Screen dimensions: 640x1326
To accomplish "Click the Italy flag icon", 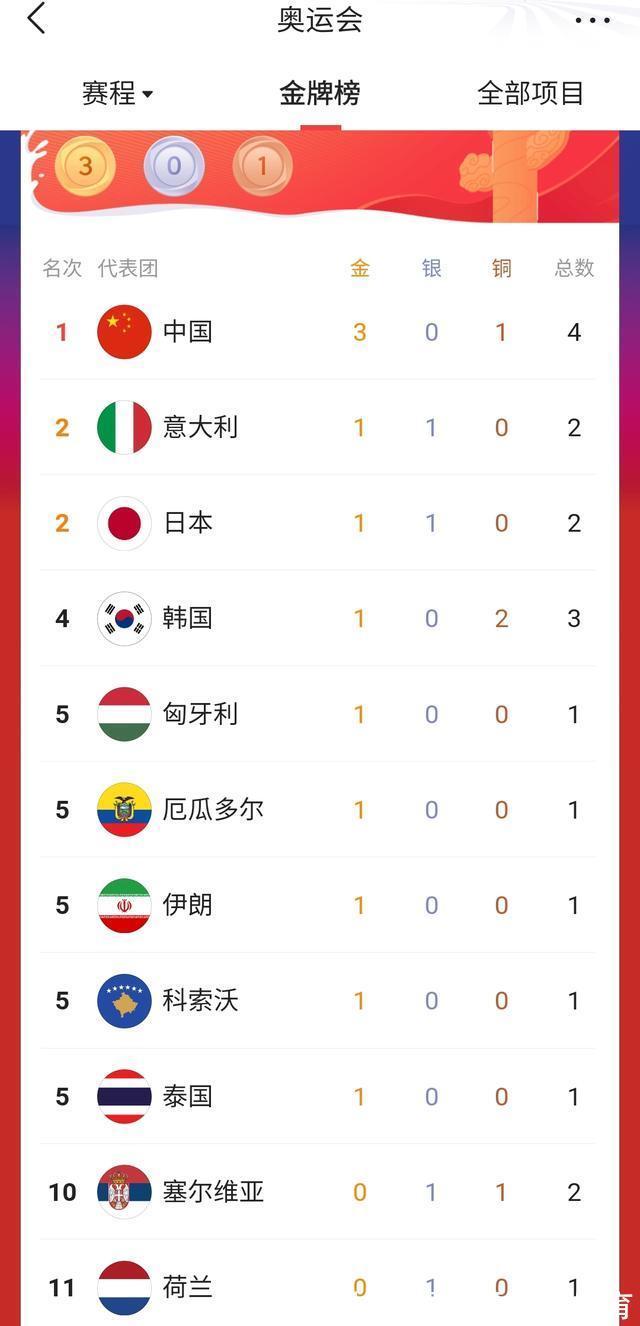I will click(124, 428).
